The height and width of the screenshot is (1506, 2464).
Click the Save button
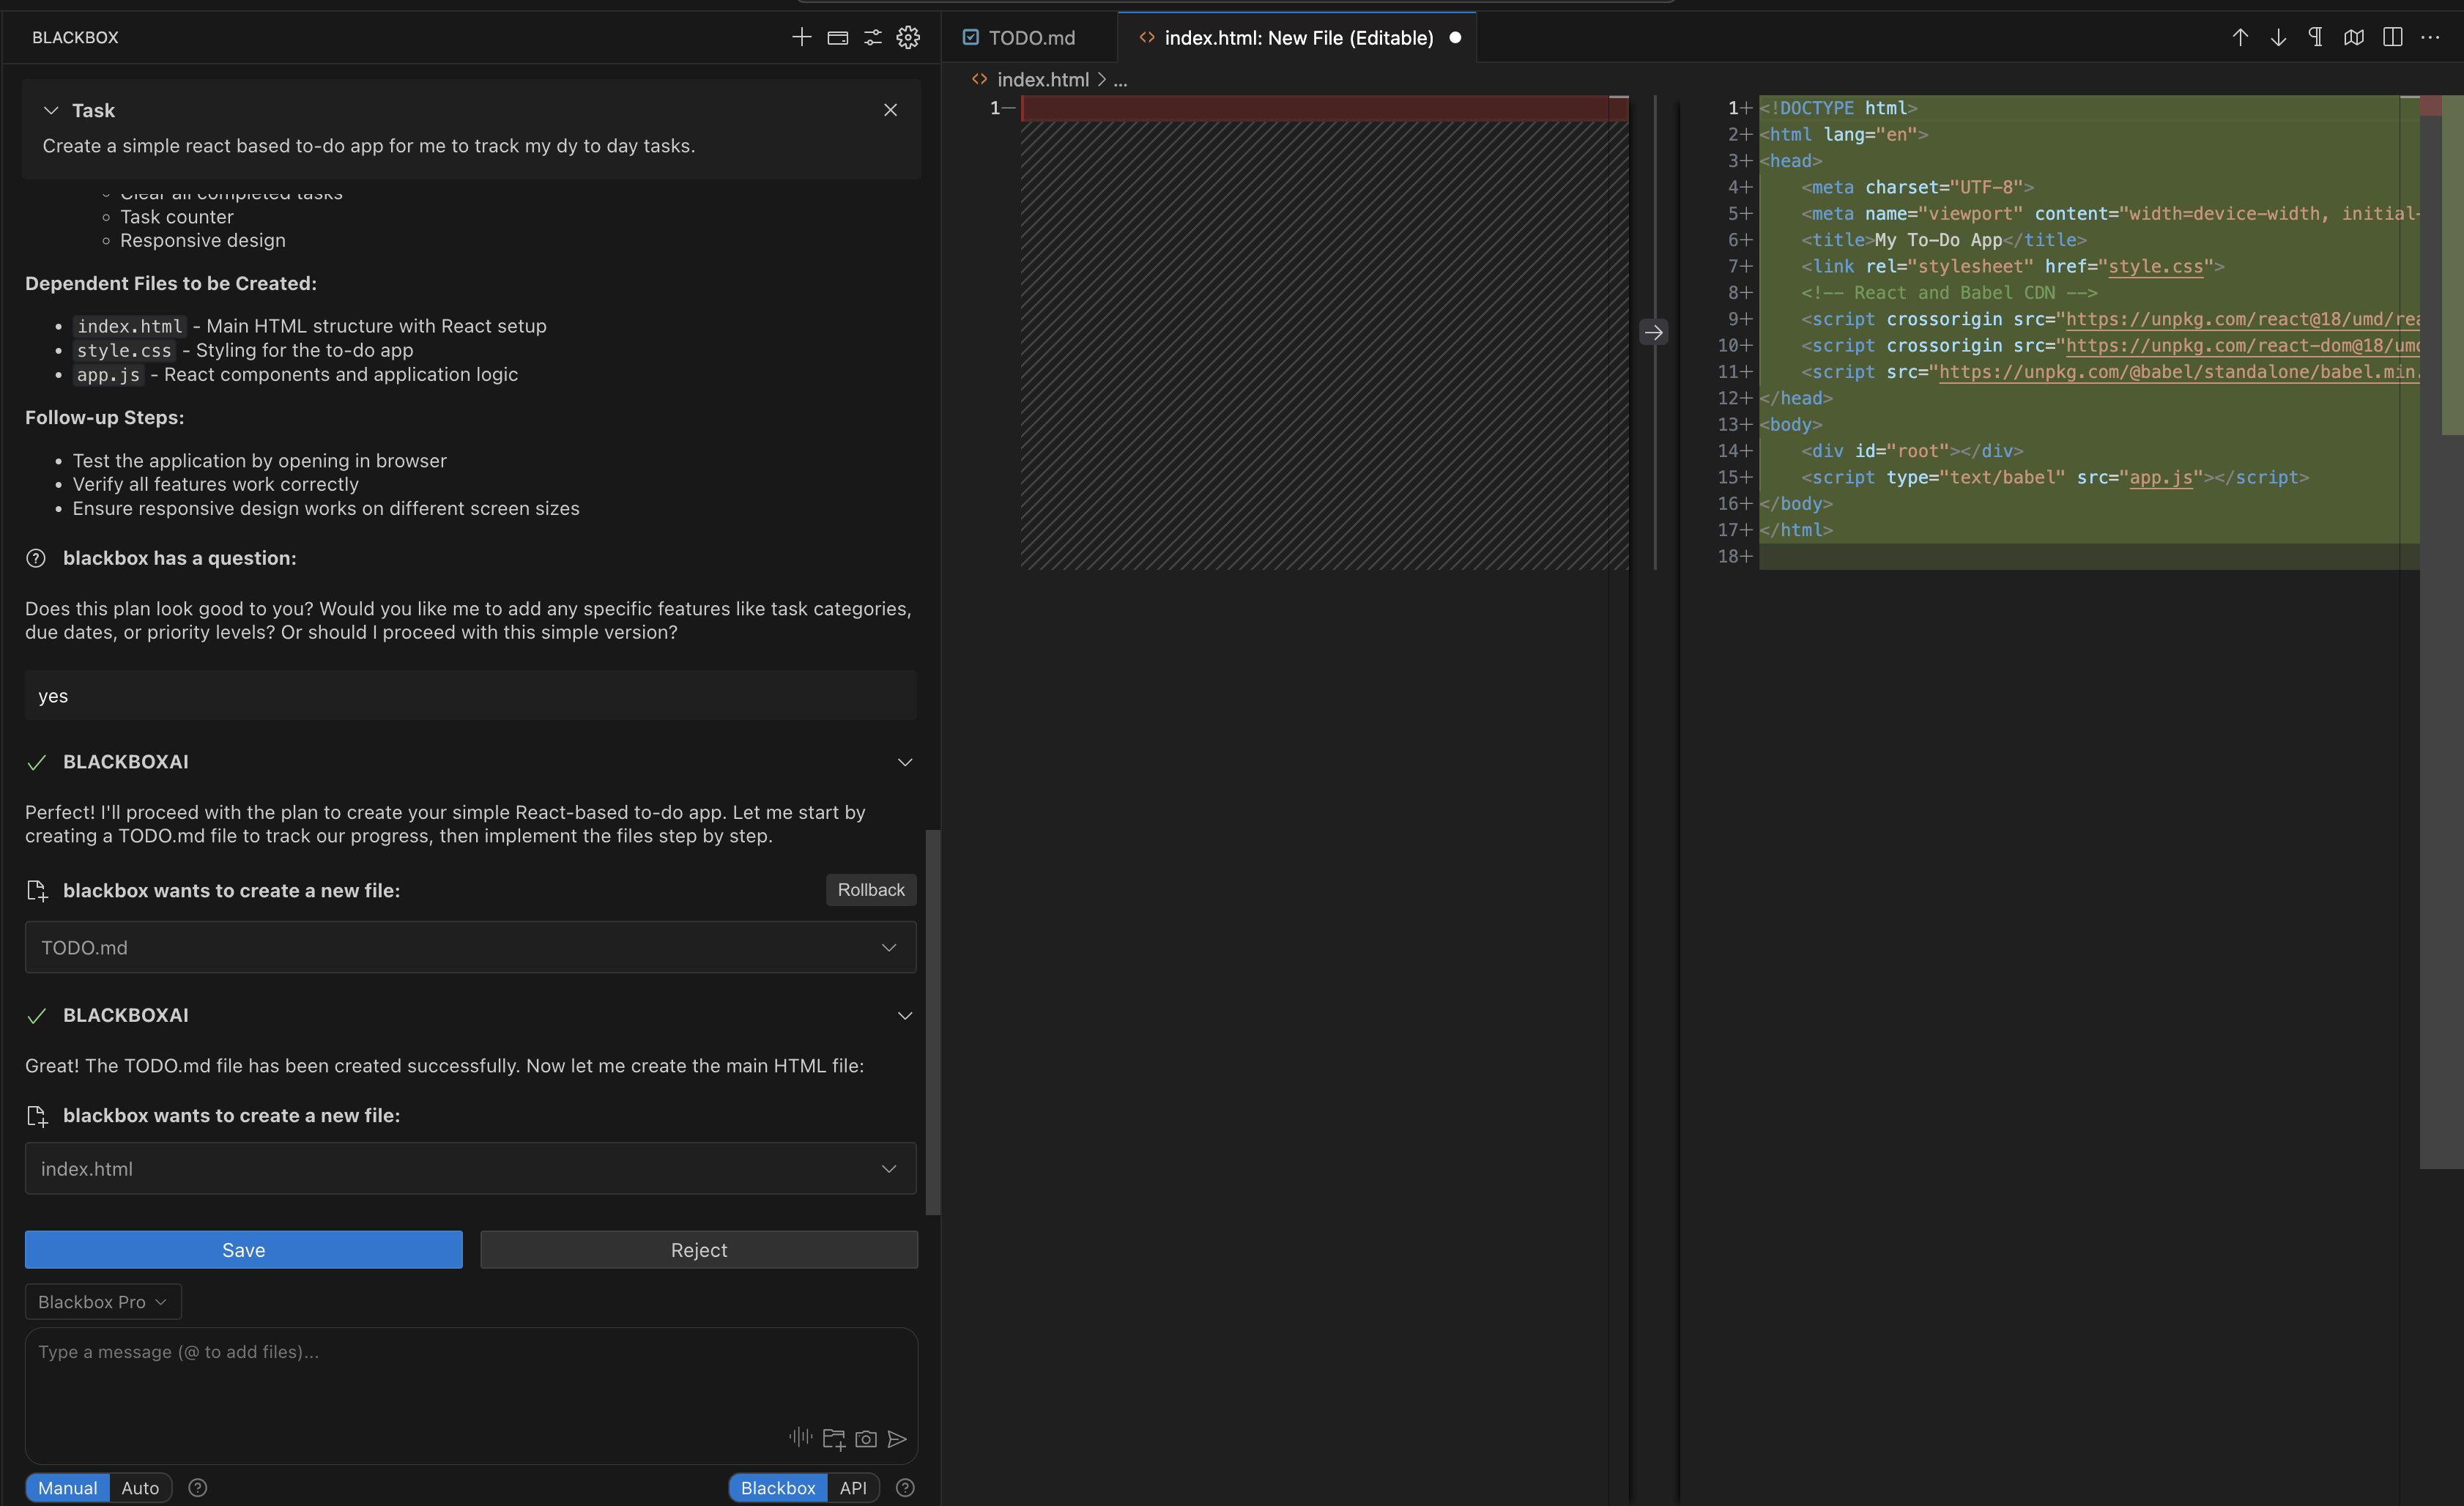point(243,1249)
